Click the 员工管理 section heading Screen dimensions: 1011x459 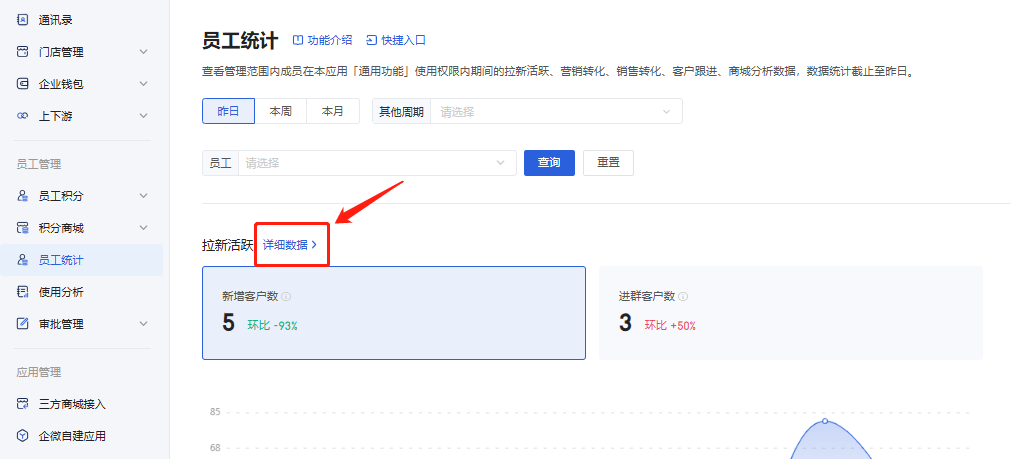point(39,164)
